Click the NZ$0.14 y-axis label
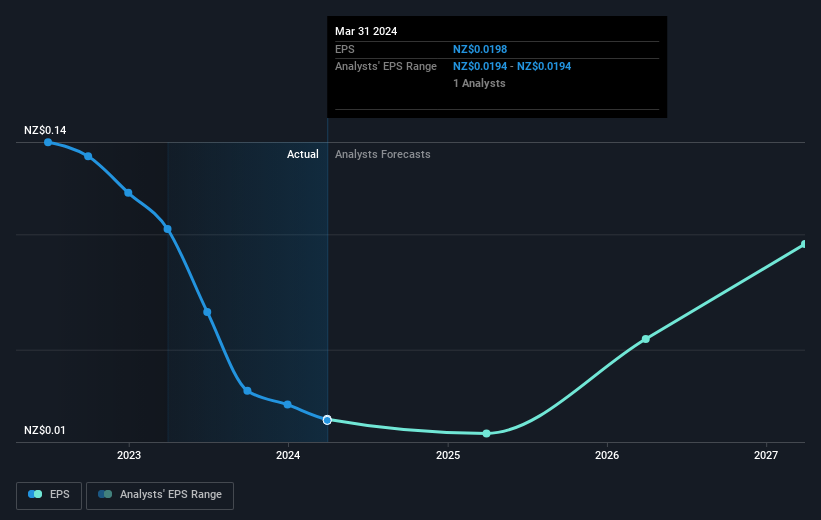 pyautogui.click(x=45, y=130)
